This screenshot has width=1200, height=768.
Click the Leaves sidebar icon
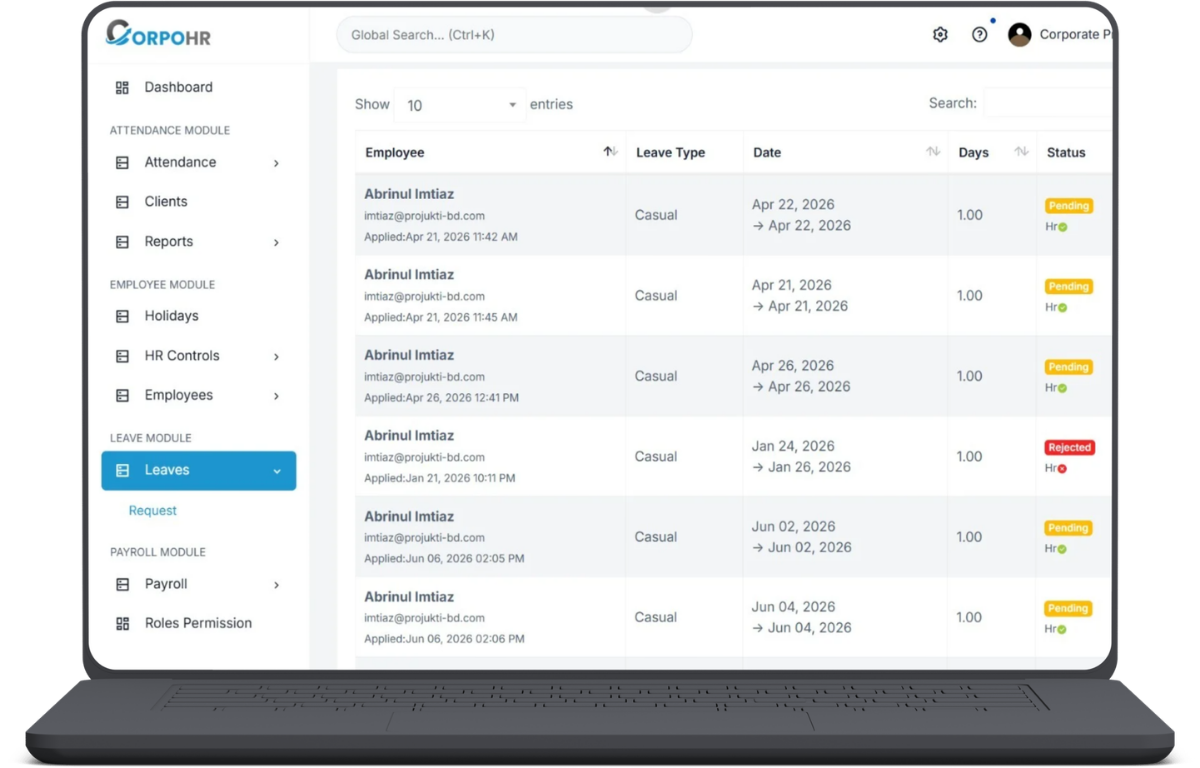[x=123, y=471]
